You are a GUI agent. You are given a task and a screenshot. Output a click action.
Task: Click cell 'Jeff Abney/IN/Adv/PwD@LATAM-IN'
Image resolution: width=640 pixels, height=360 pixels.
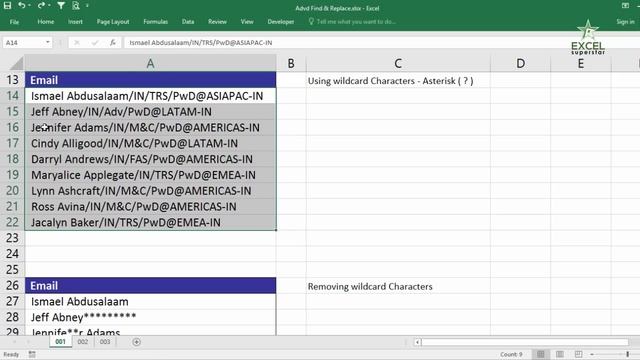point(150,112)
